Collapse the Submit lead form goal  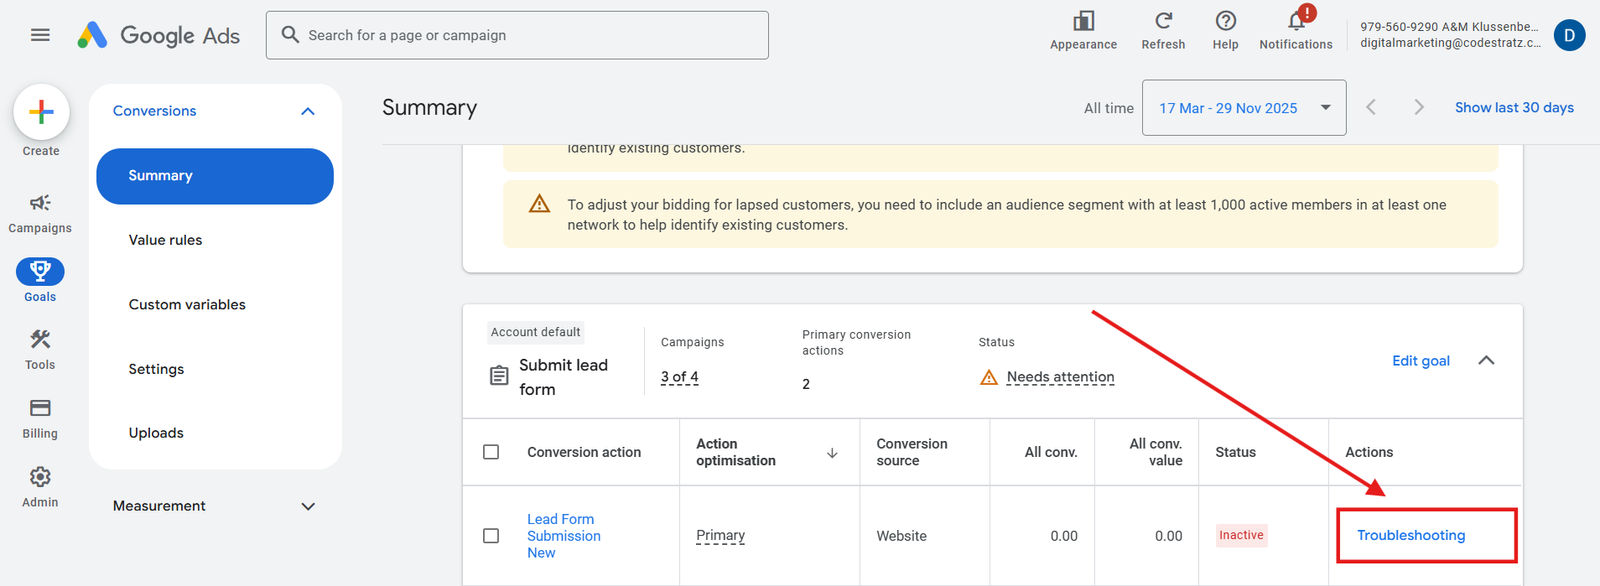tap(1486, 361)
